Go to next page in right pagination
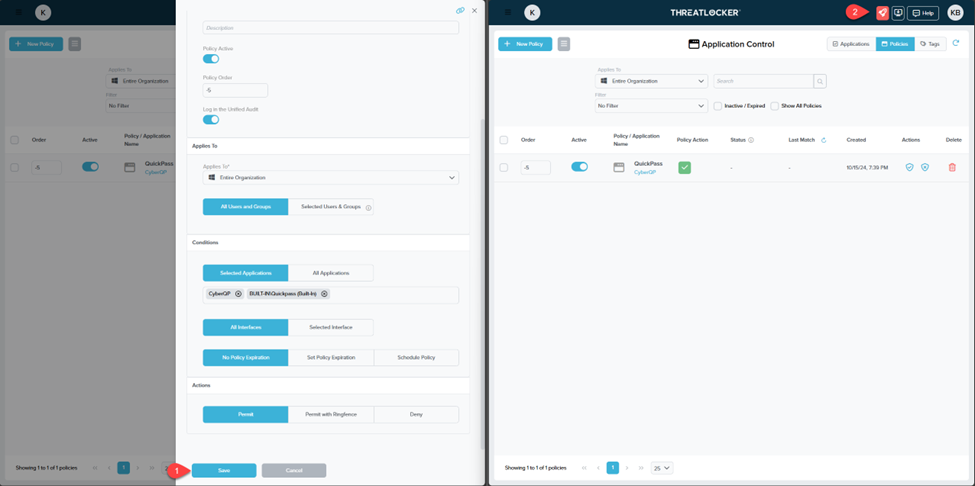 pyautogui.click(x=627, y=467)
